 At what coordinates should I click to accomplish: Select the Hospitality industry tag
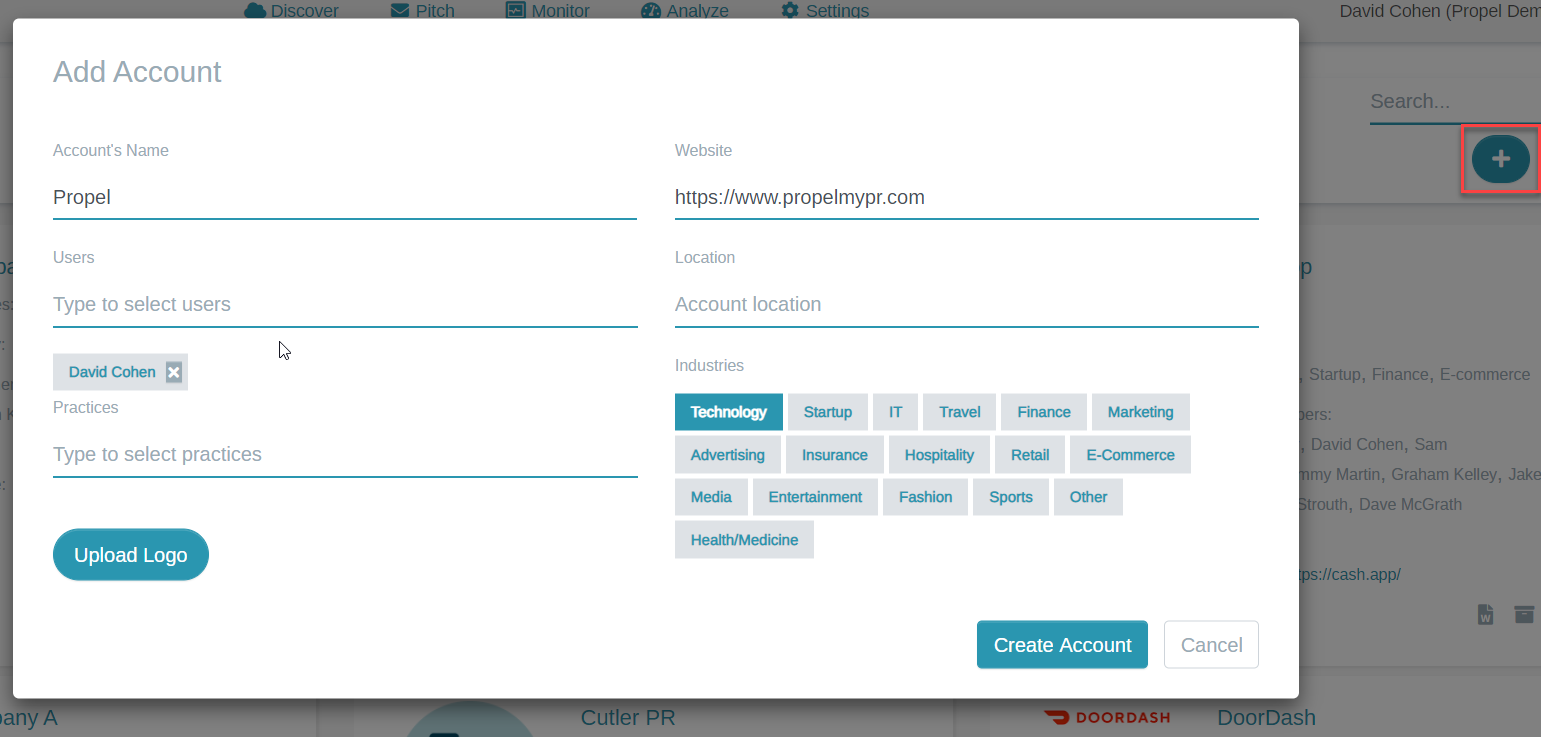pos(939,455)
